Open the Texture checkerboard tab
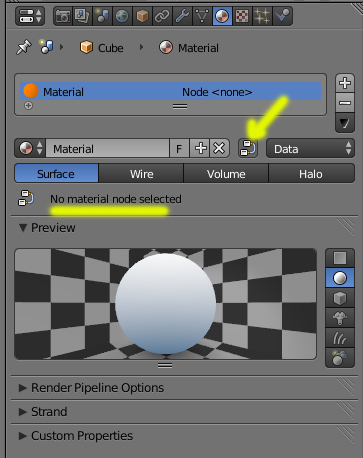 (242, 16)
